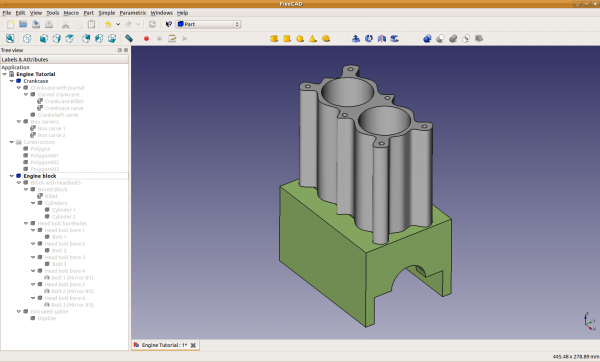
Task: Paste with the clipboard icon
Action: click(x=91, y=24)
